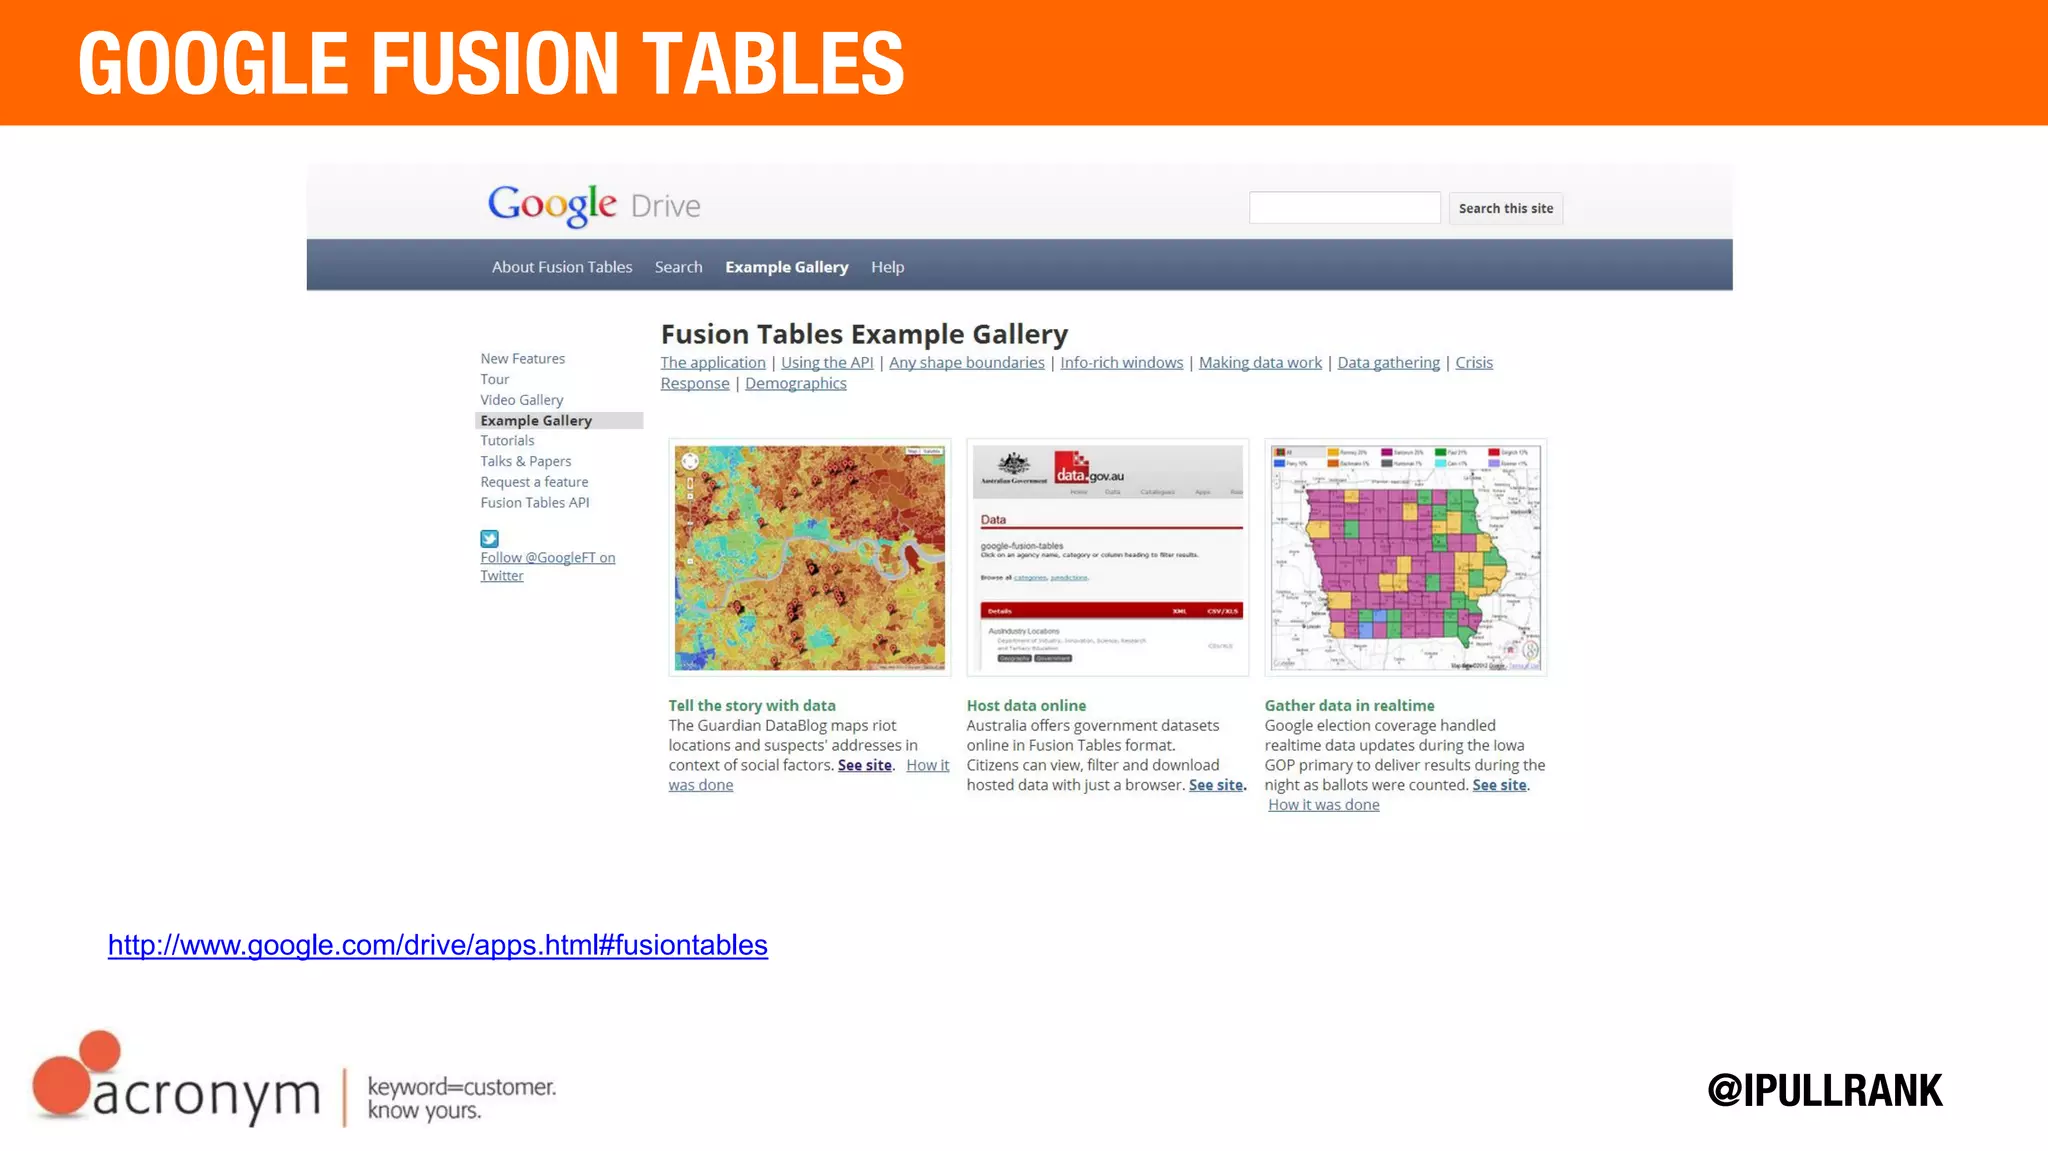The image size is (2048, 1151).
Task: Jump to Any shape boundaries section
Action: pyautogui.click(x=967, y=363)
